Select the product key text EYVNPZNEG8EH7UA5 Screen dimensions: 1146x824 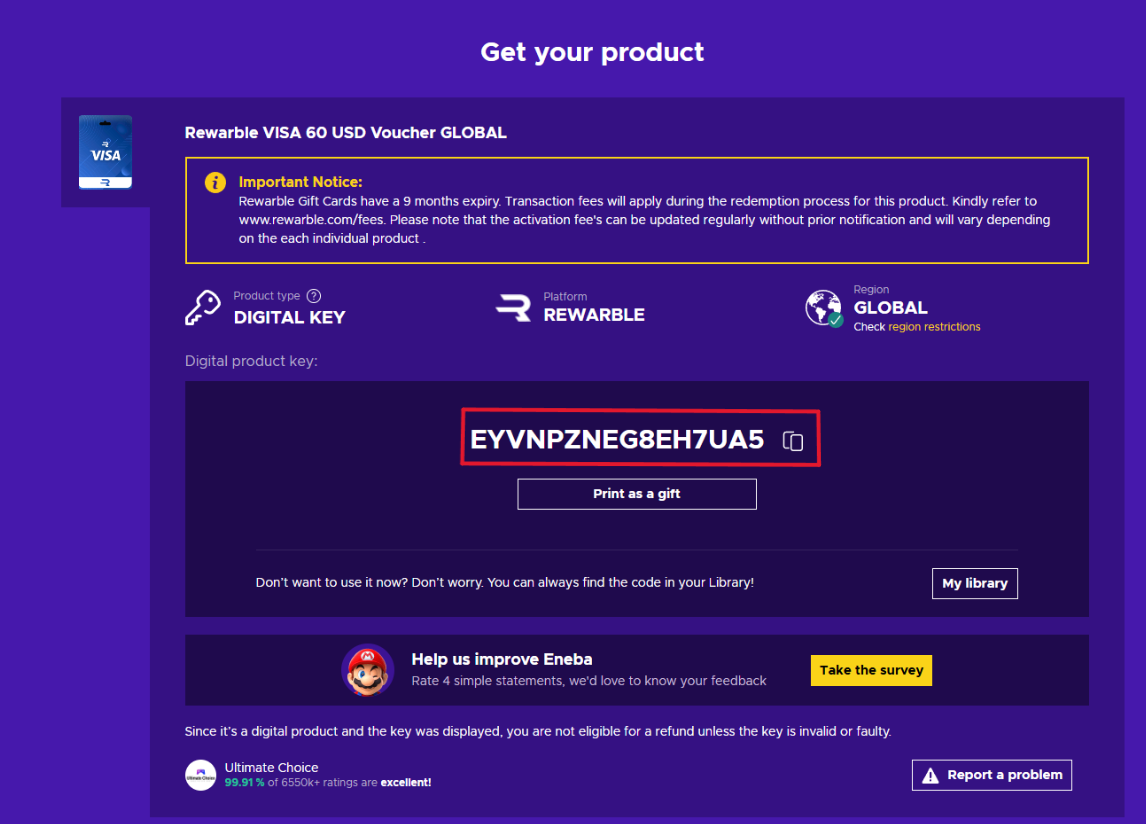(x=617, y=440)
